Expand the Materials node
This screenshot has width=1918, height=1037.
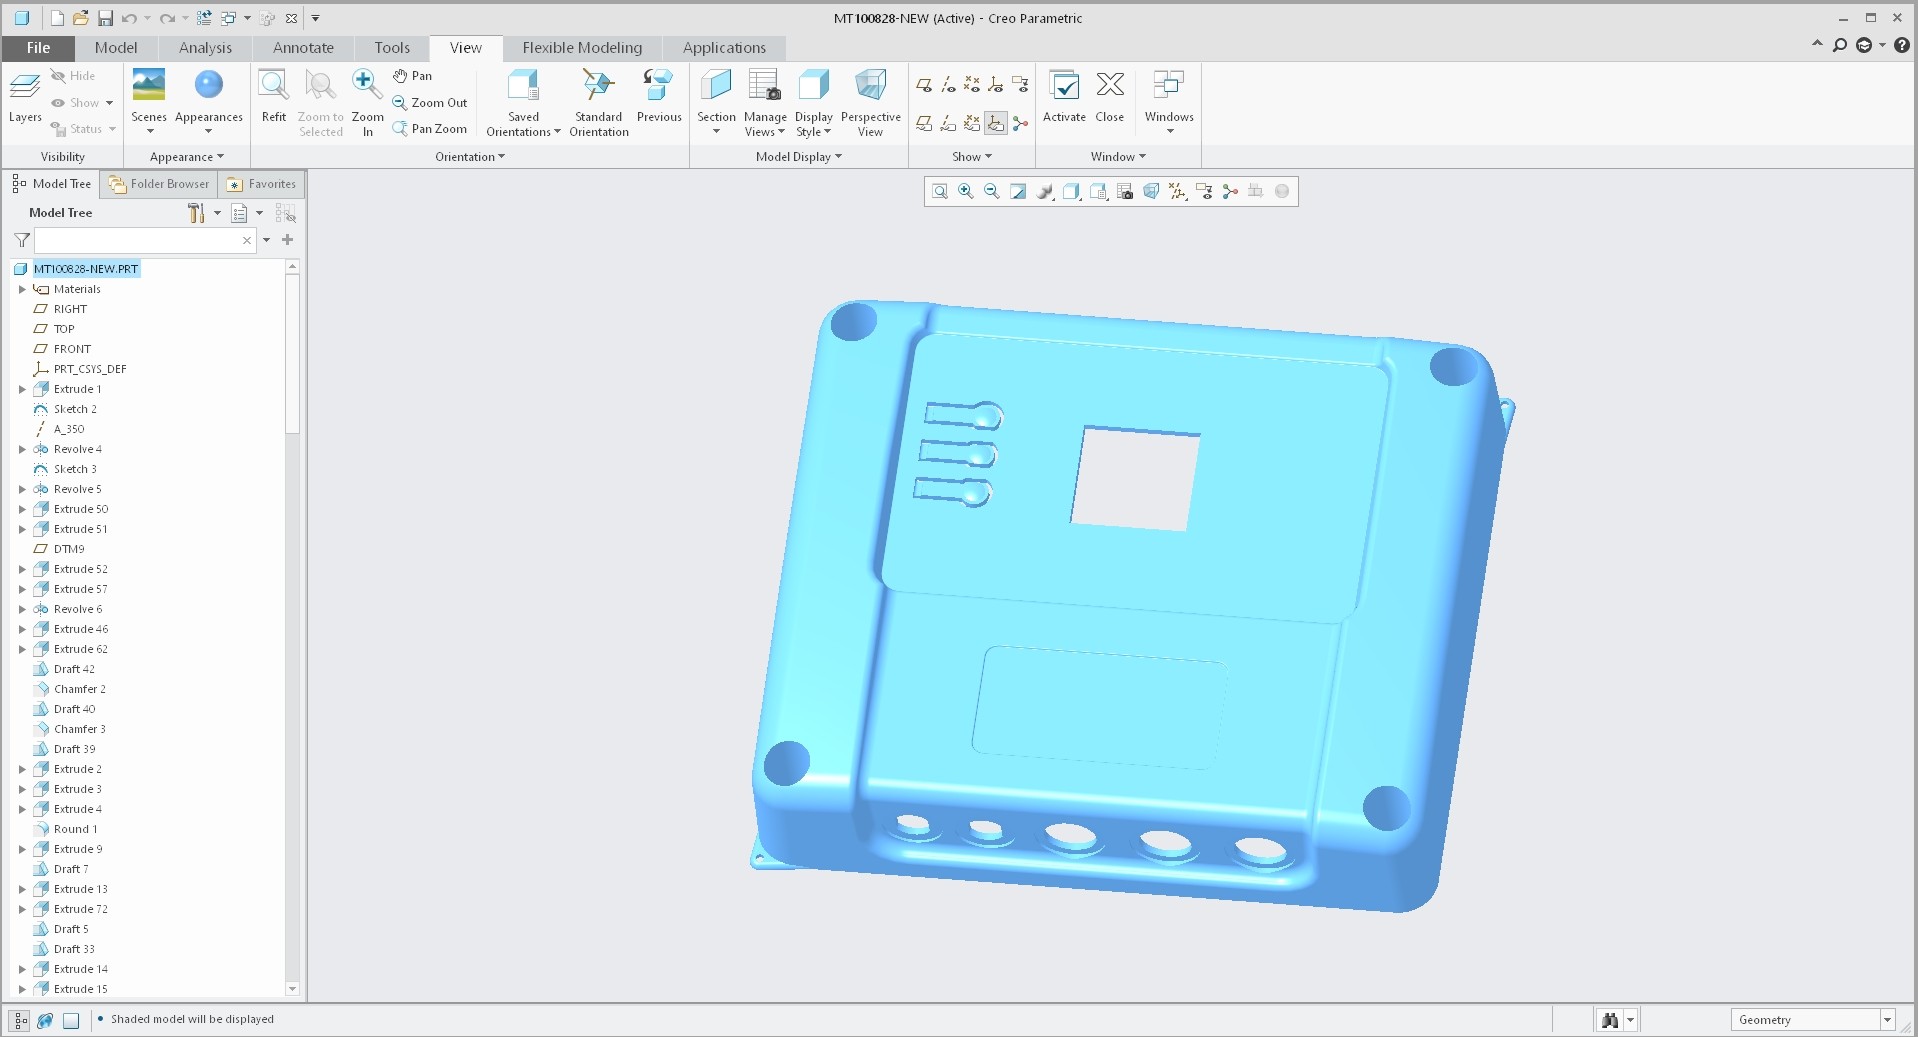point(22,289)
